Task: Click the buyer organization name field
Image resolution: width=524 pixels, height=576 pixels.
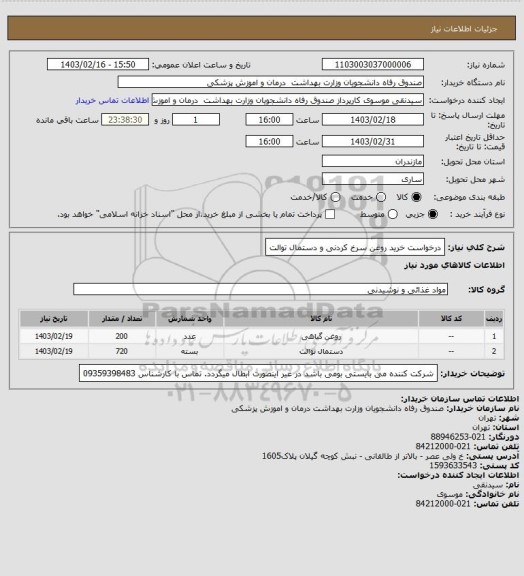Action: [270, 82]
